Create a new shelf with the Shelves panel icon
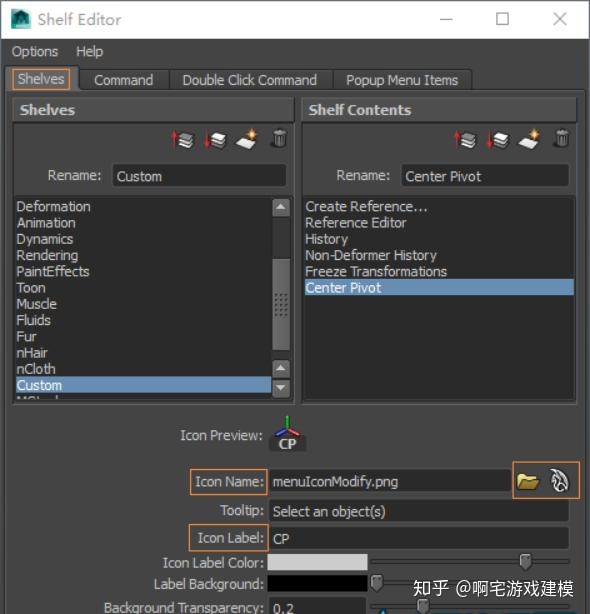The image size is (590, 614). (x=247, y=139)
